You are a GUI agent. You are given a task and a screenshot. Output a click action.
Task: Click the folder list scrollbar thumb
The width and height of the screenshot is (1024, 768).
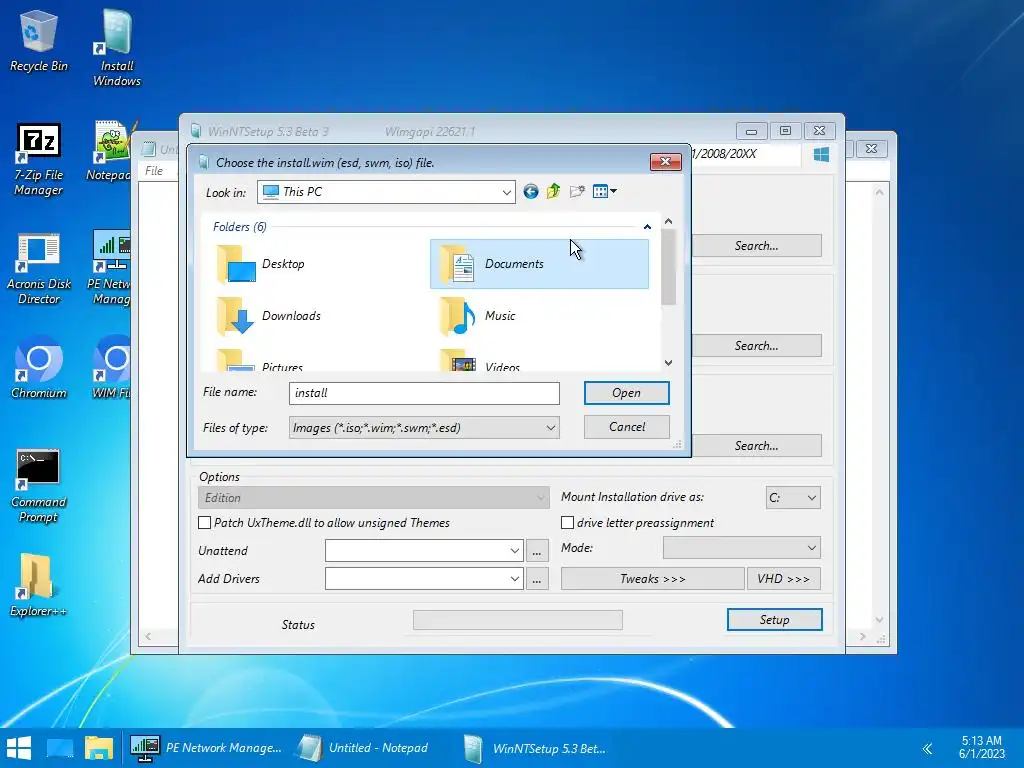coord(668,268)
